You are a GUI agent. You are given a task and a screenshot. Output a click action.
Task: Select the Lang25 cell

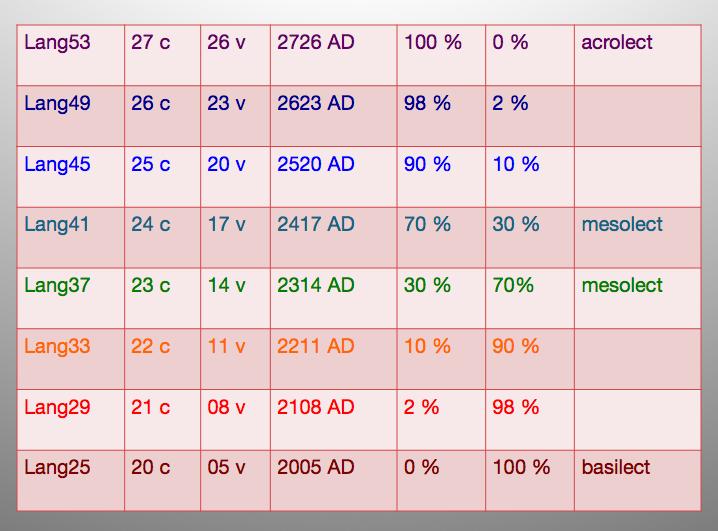click(57, 467)
